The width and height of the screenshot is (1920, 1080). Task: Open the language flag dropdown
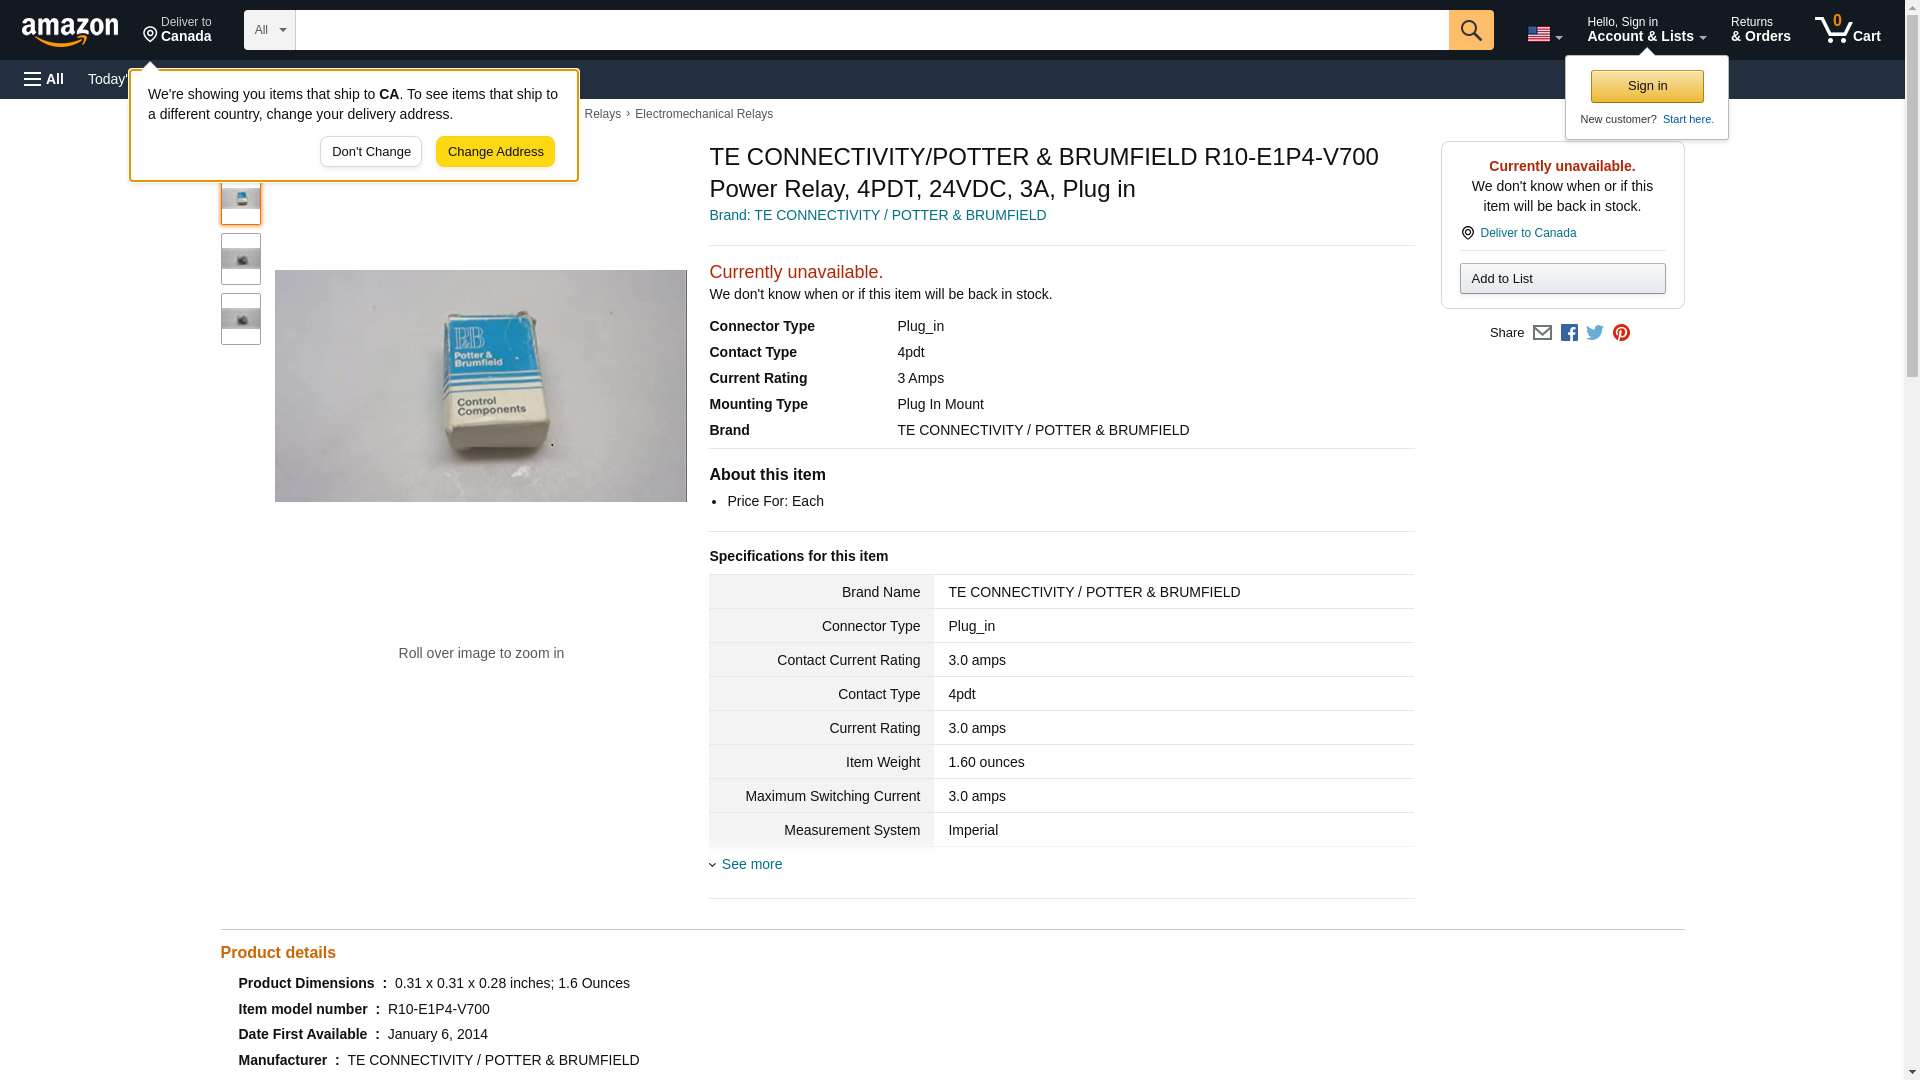1544,34
